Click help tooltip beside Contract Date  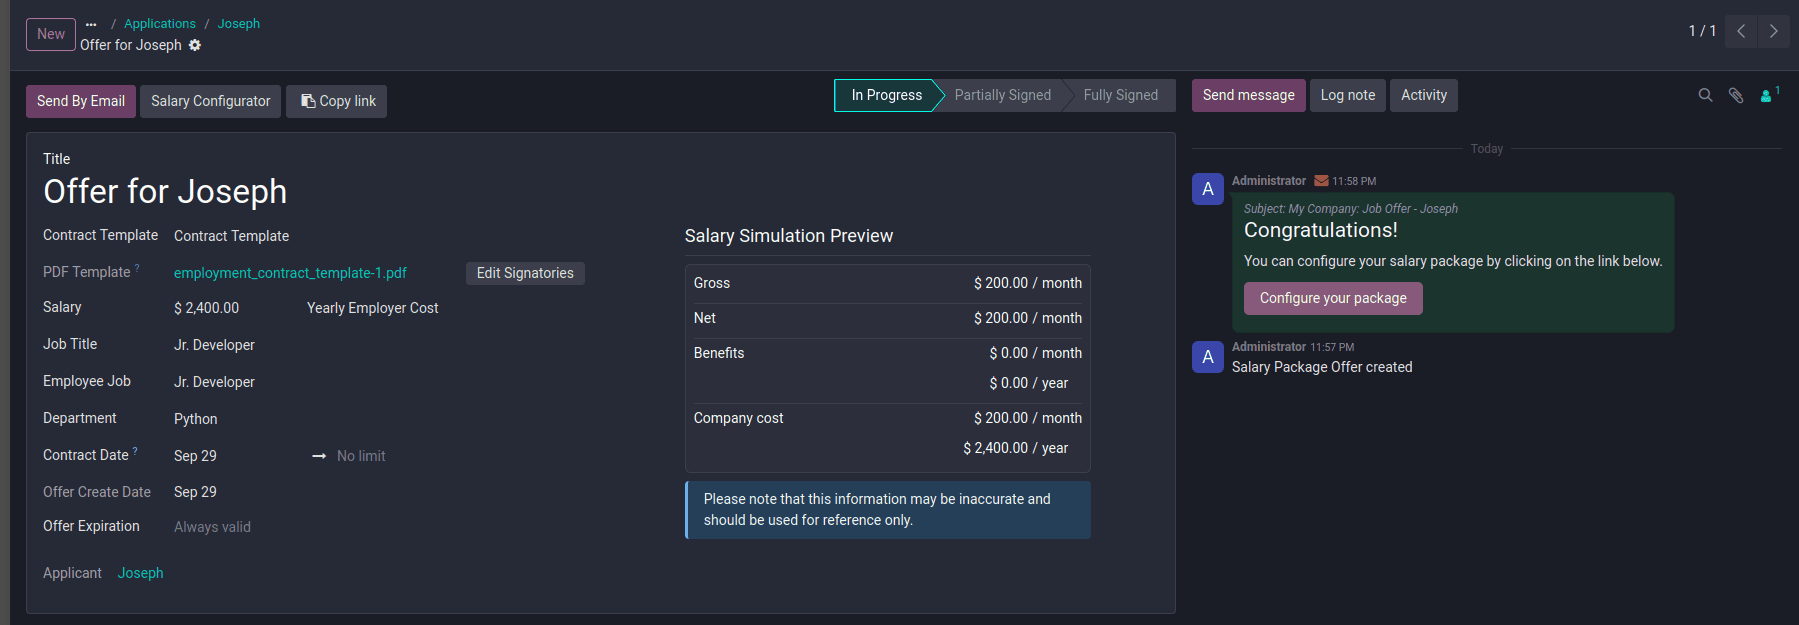point(135,451)
